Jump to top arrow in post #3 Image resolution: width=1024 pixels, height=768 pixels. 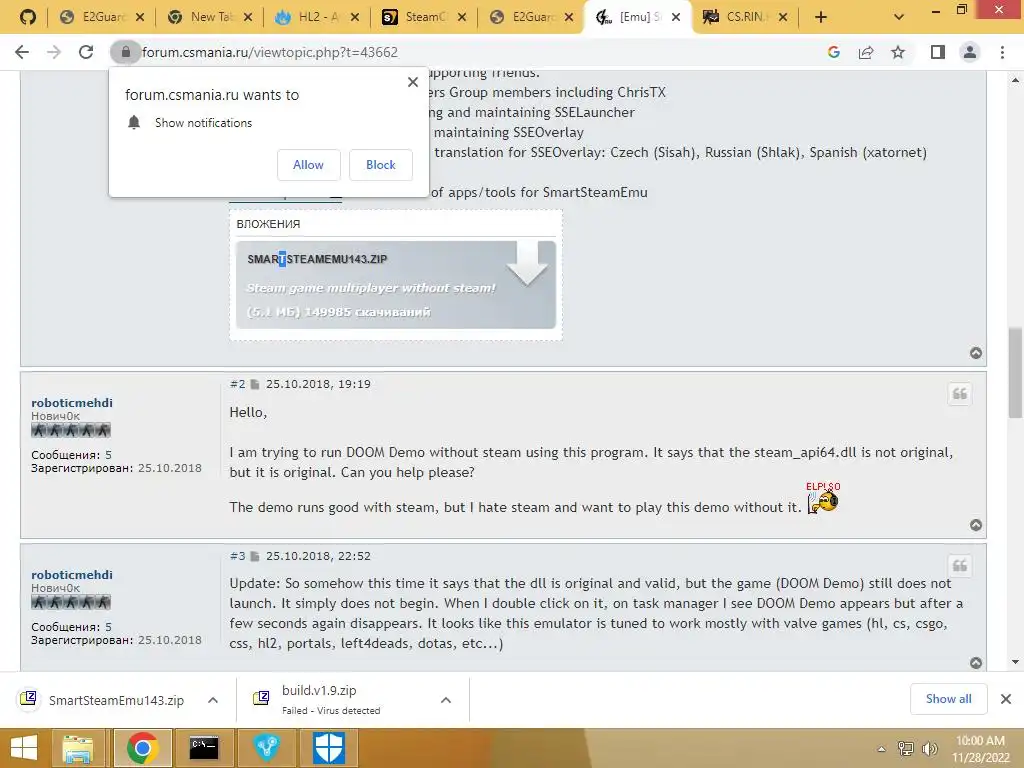click(976, 663)
